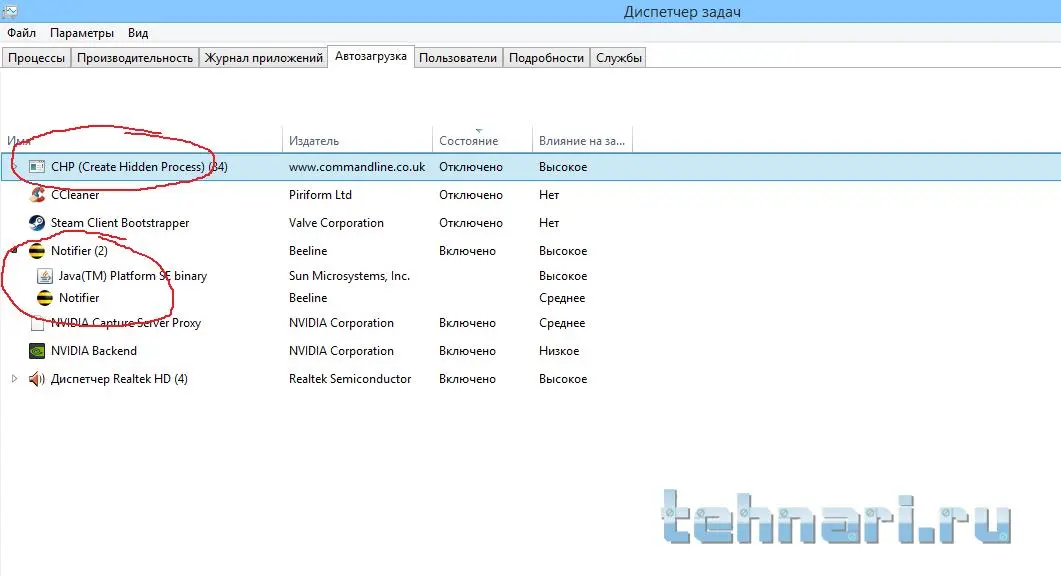Click the Task Manager title bar icon
Image resolution: width=1061 pixels, height=576 pixels.
click(x=9, y=11)
